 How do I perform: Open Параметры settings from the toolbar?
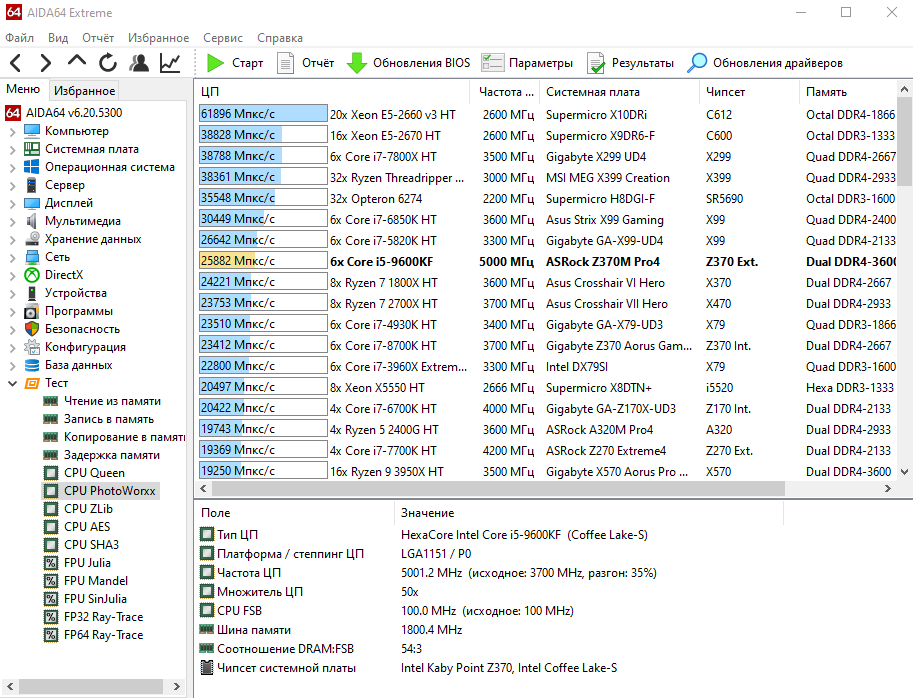coord(491,63)
